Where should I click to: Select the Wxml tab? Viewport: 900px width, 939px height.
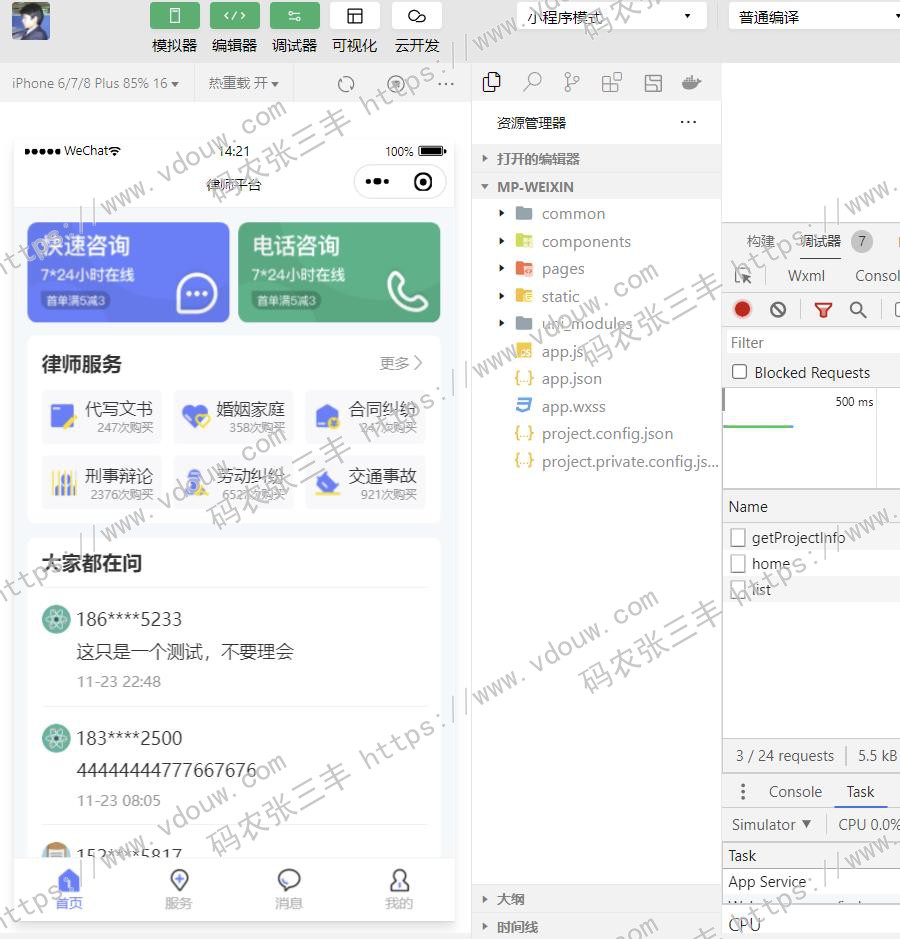[x=806, y=276]
